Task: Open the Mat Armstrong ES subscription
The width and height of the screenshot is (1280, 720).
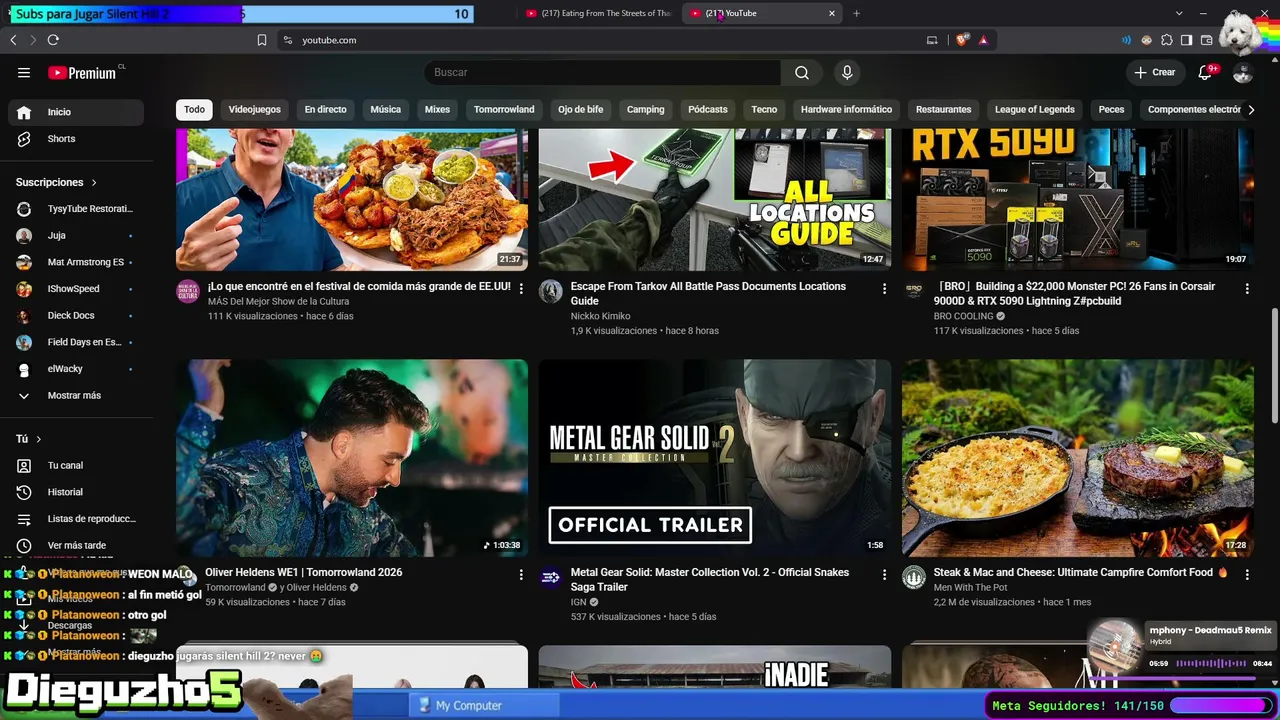Action: pos(75,262)
